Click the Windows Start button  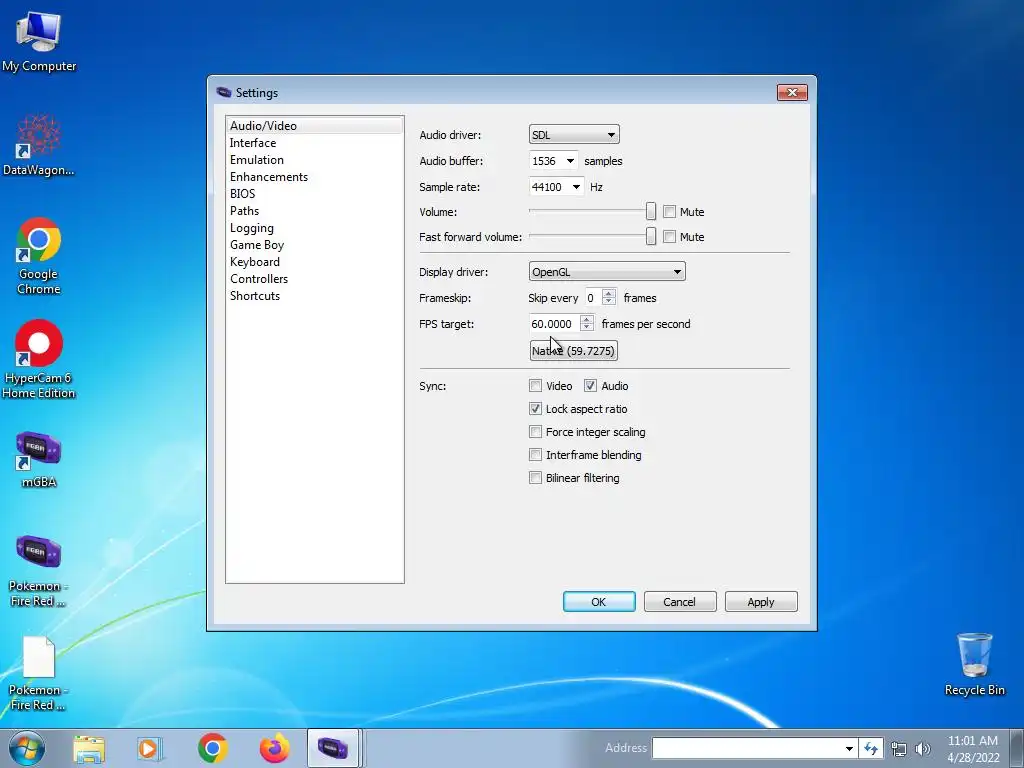[x=27, y=748]
